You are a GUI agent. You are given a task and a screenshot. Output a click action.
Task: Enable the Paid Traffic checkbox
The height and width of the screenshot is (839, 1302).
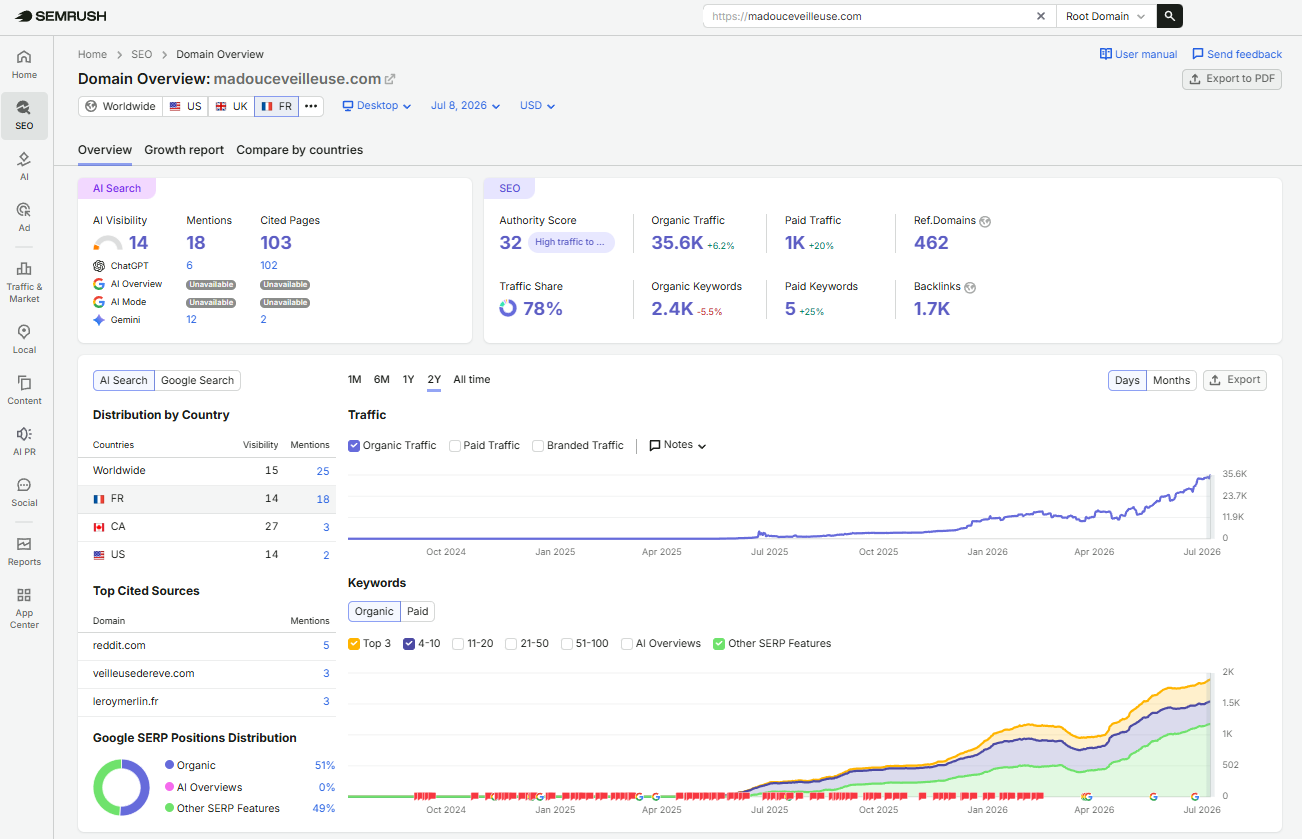(455, 446)
